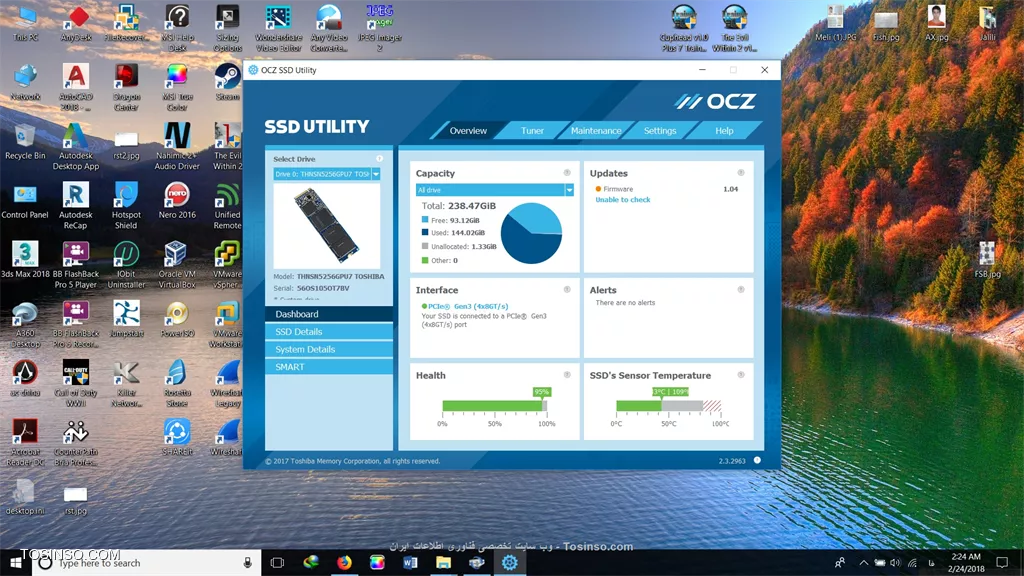Expand the Capacity 'All drive' dropdown

coord(569,190)
